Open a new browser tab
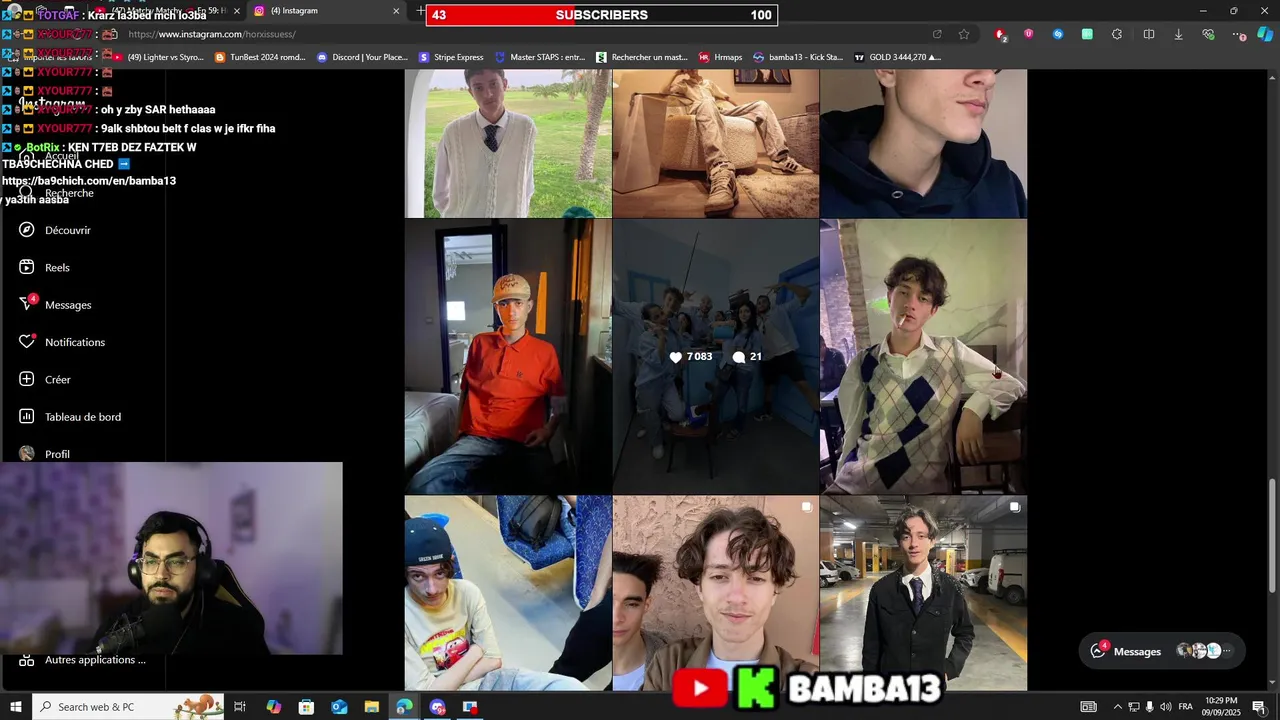This screenshot has width=1280, height=720. [419, 11]
